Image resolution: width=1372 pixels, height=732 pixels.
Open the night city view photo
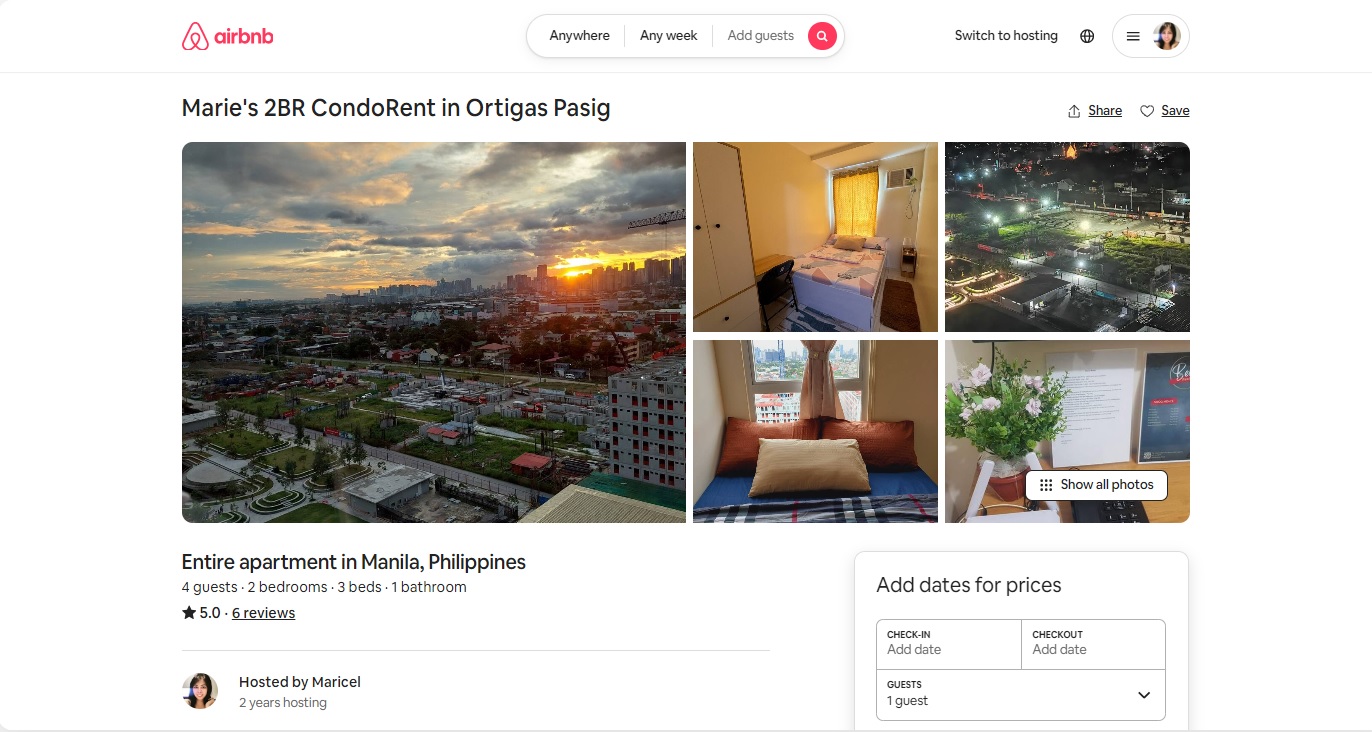click(1067, 236)
